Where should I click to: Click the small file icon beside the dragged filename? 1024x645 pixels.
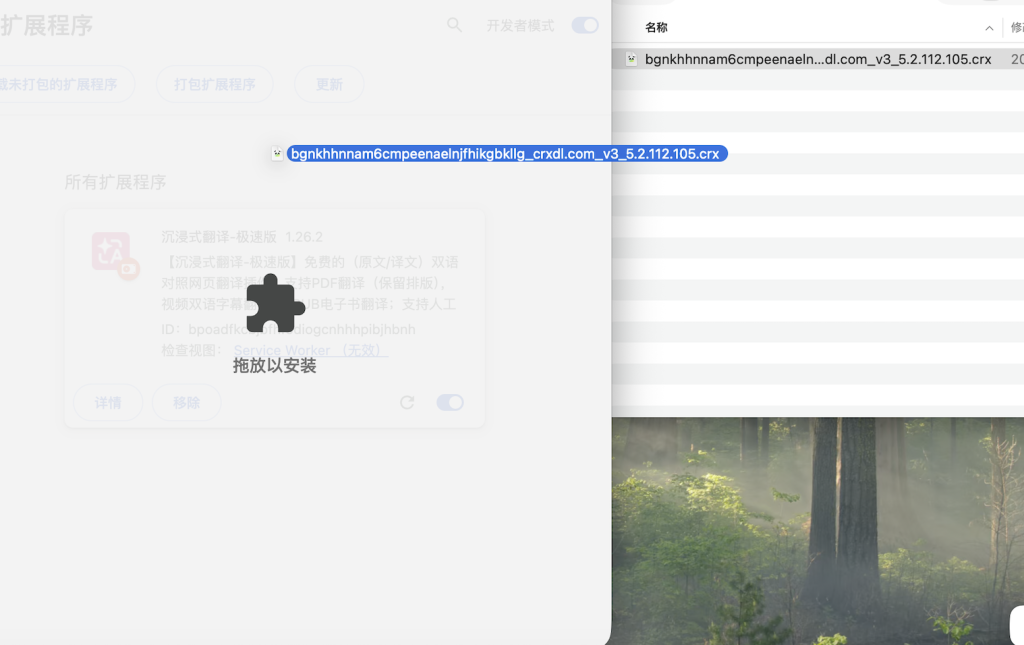click(277, 153)
